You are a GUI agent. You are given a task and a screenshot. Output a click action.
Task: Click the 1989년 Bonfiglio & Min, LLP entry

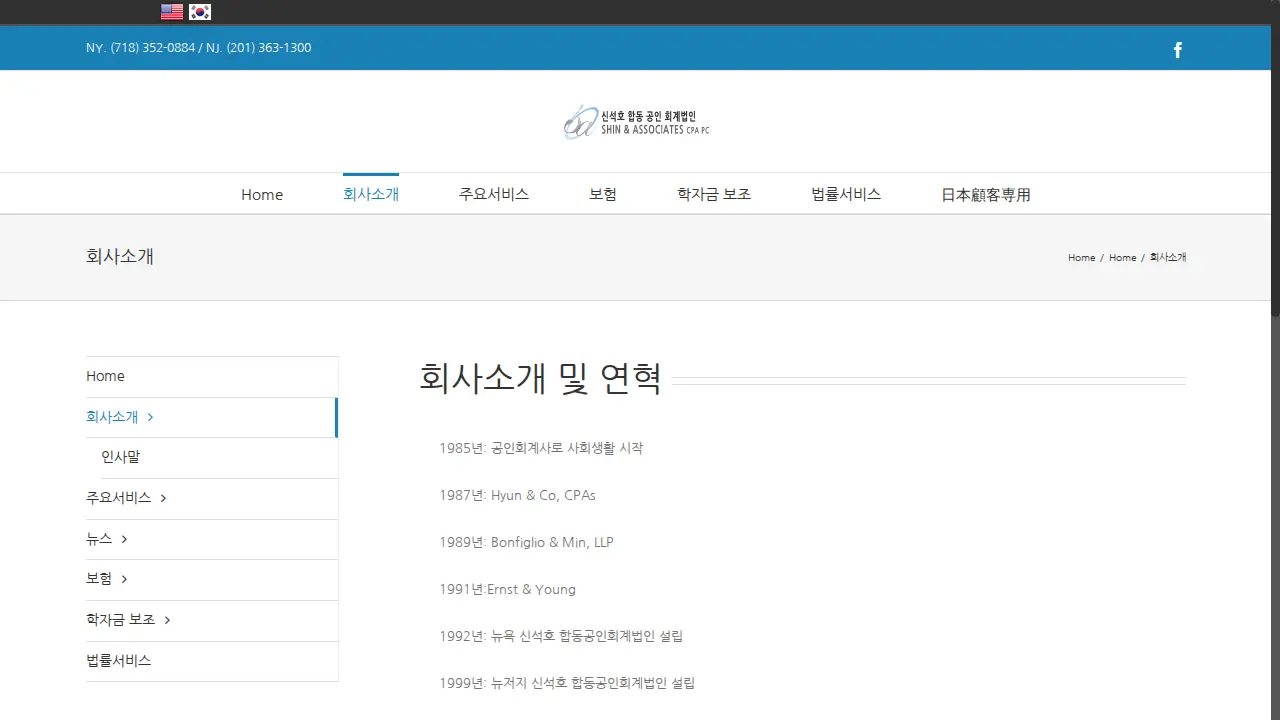(x=526, y=542)
